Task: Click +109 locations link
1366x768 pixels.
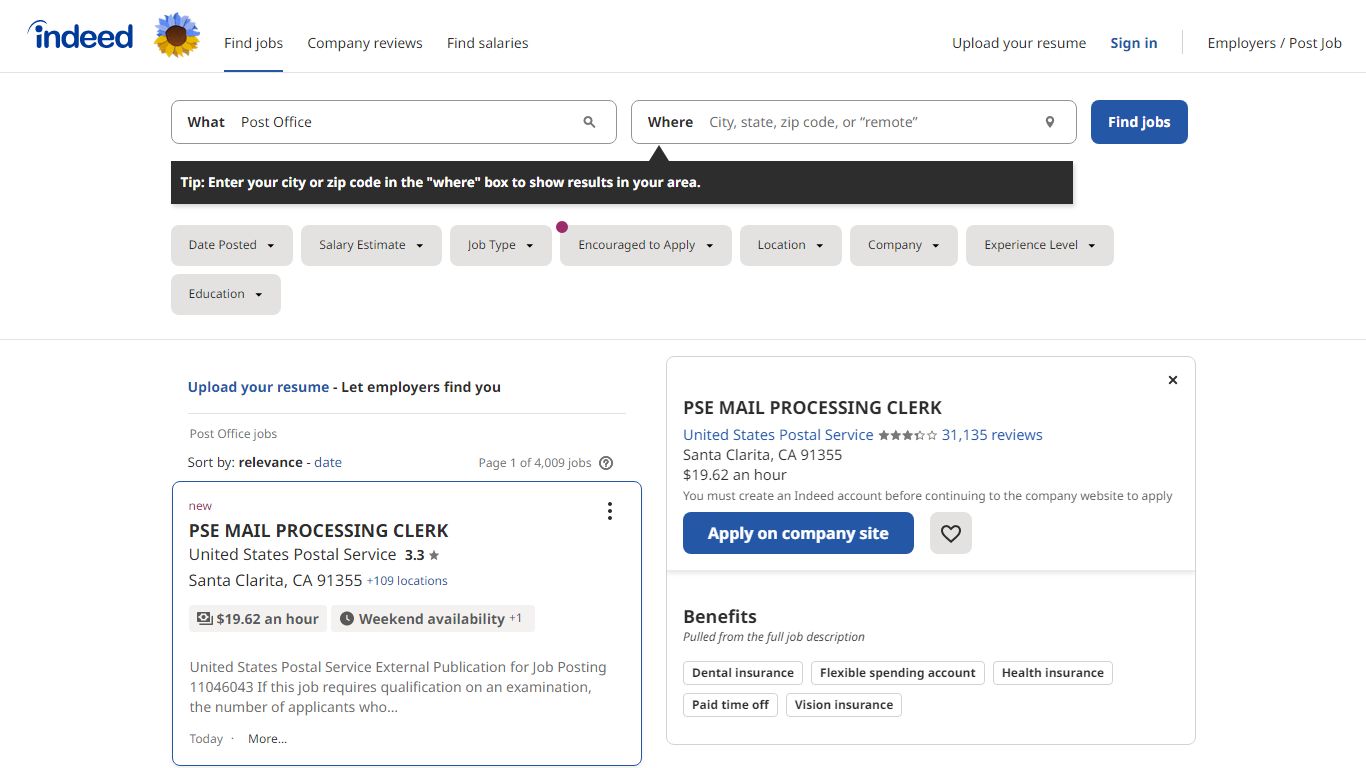Action: point(407,581)
